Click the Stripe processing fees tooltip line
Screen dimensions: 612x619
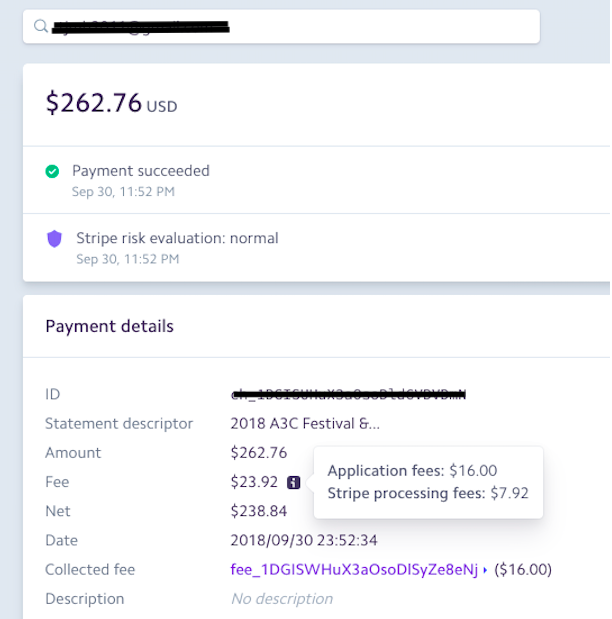tap(428, 493)
